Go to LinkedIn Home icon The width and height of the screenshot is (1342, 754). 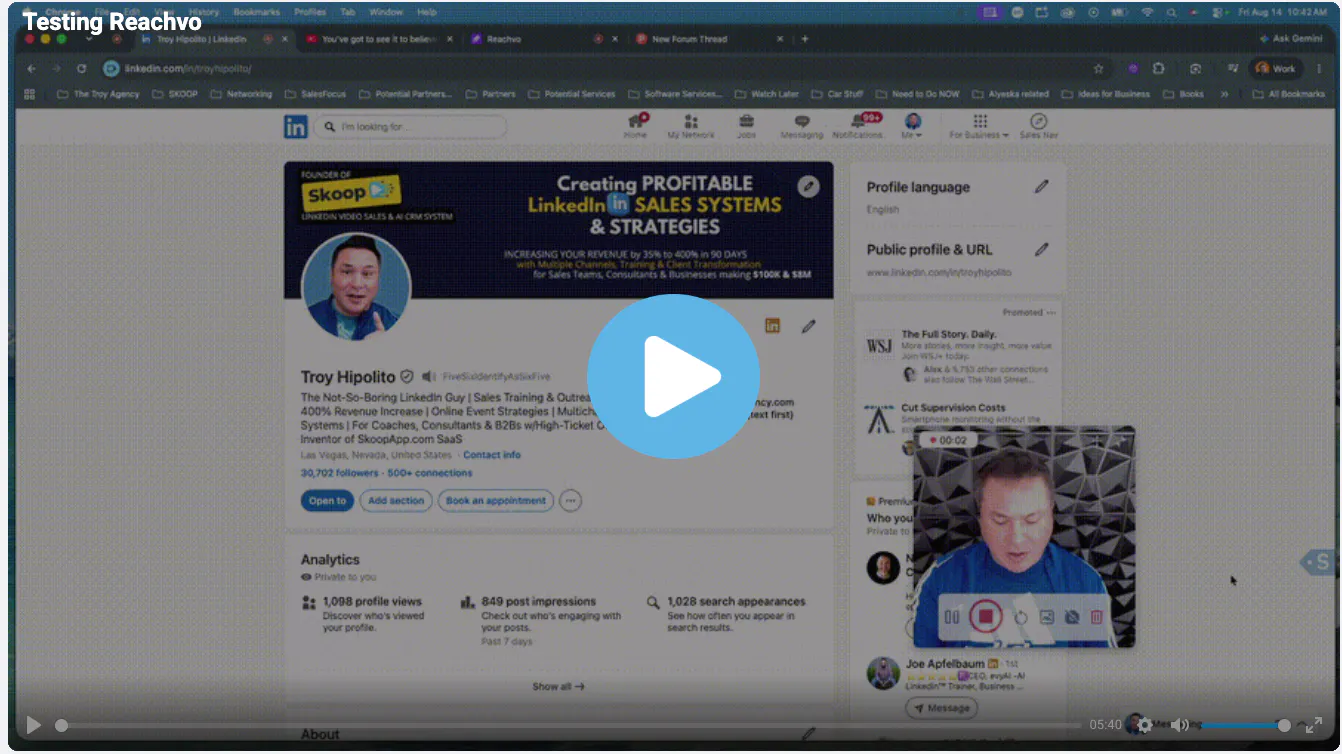click(636, 126)
